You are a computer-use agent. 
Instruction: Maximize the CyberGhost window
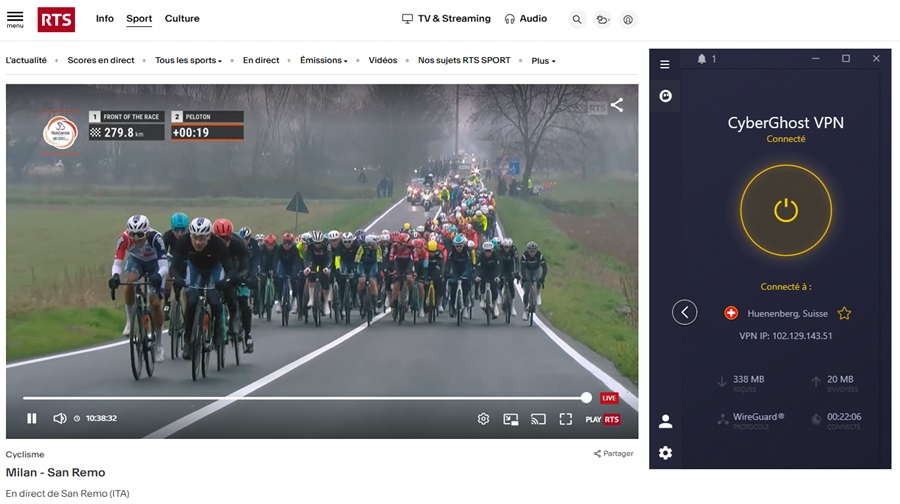tap(845, 59)
